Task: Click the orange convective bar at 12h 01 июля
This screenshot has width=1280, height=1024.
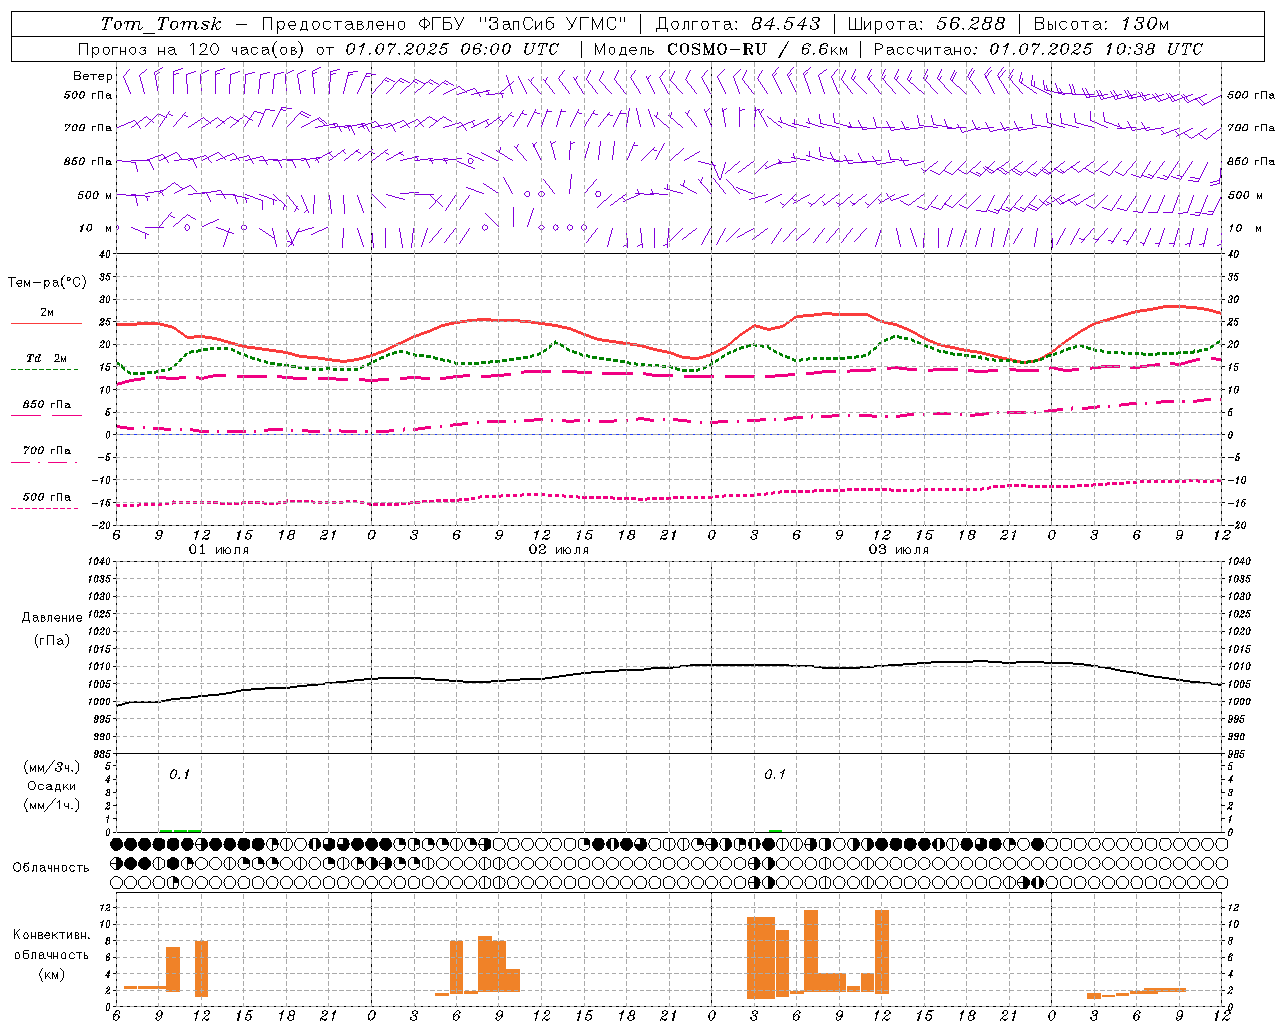Action: pos(201,969)
